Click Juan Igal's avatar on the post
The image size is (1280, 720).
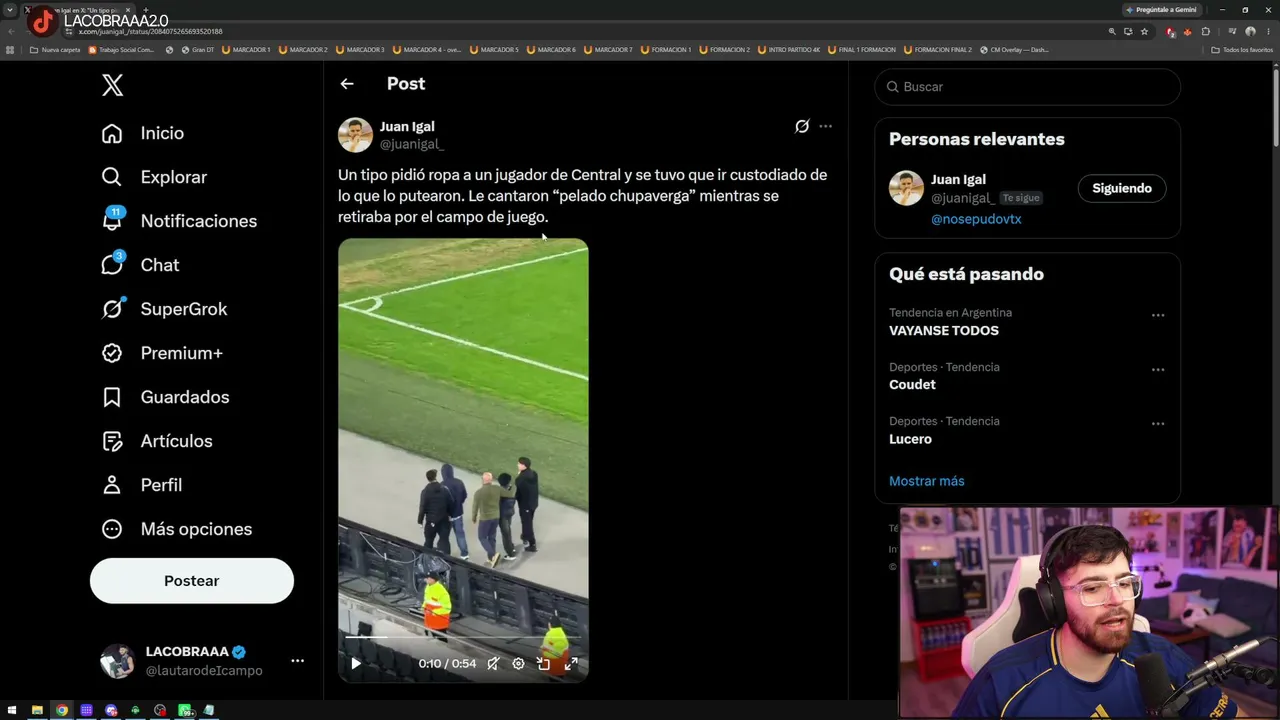tap(355, 135)
